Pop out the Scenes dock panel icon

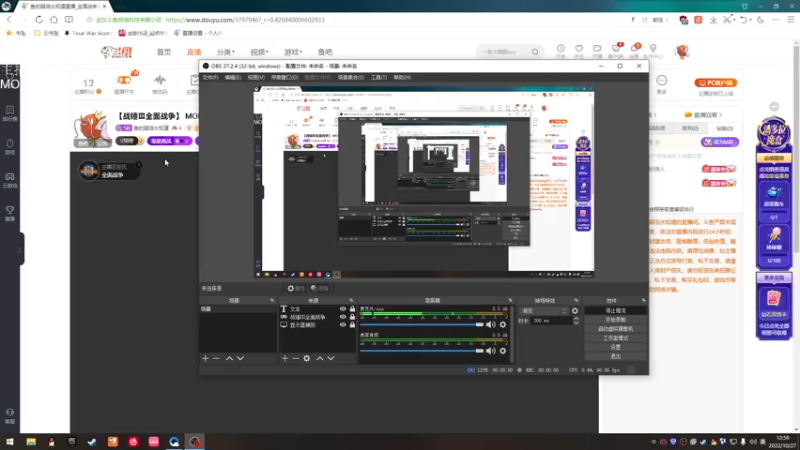(272, 301)
